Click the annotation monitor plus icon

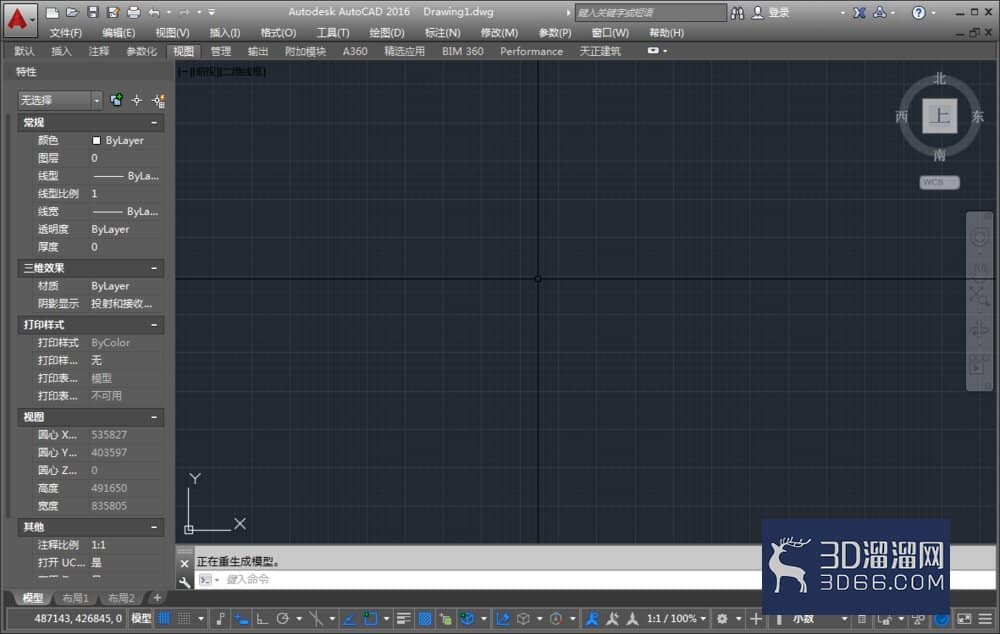click(x=756, y=619)
